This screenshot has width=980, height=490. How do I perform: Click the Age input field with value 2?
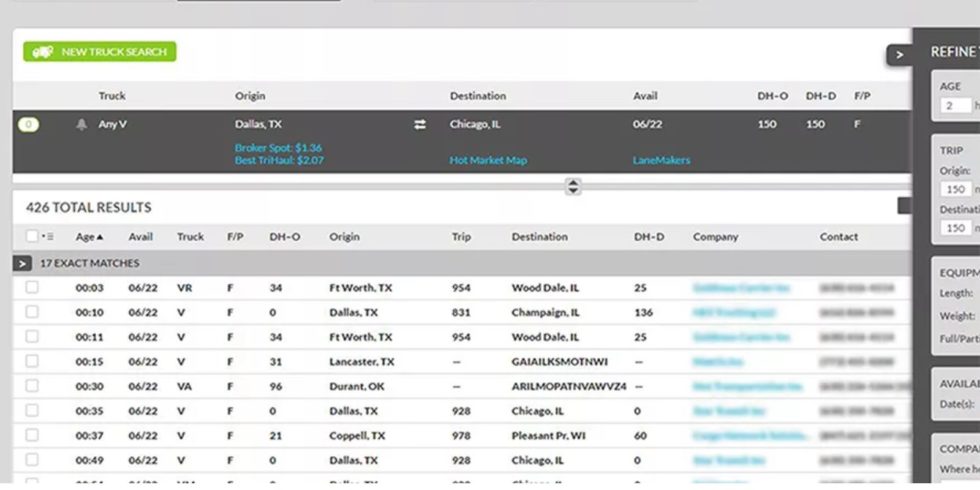pos(956,106)
